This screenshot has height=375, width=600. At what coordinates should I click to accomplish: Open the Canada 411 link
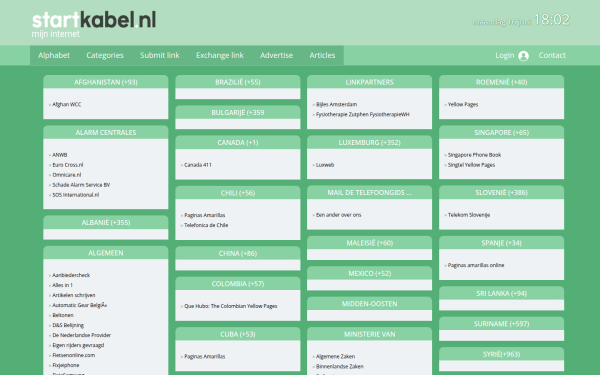tap(198, 165)
